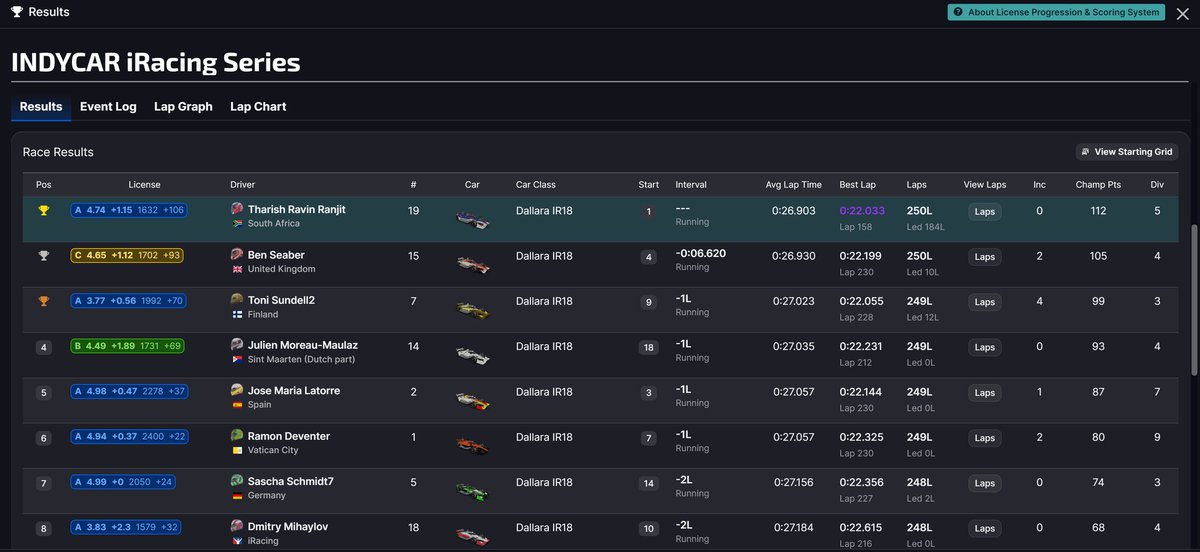
Task: Click Toni Sundell2's helmet icon
Action: (x=237, y=300)
